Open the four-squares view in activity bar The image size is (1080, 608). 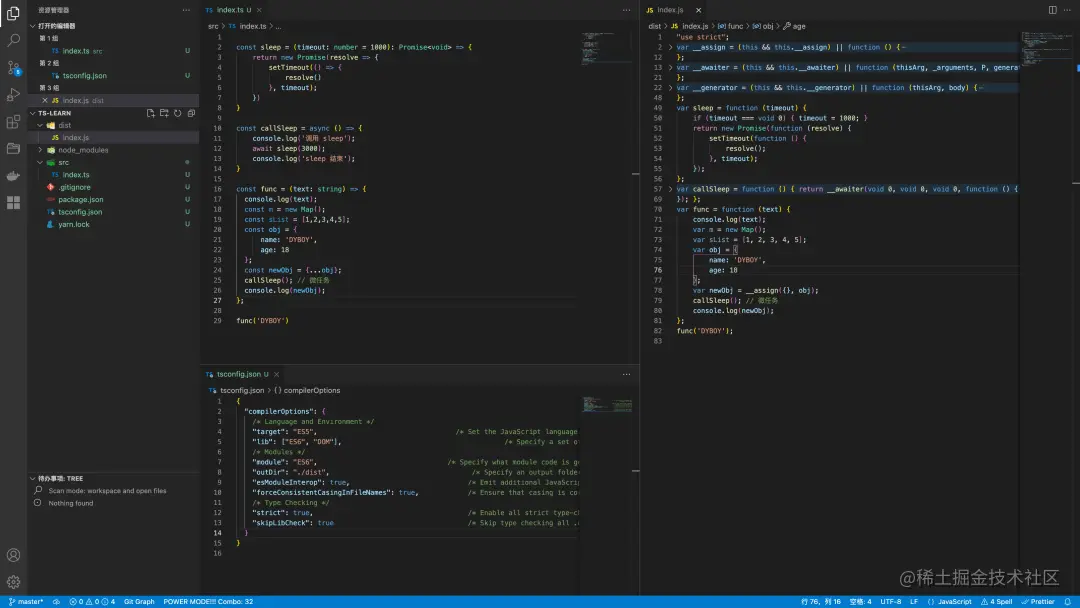13,202
